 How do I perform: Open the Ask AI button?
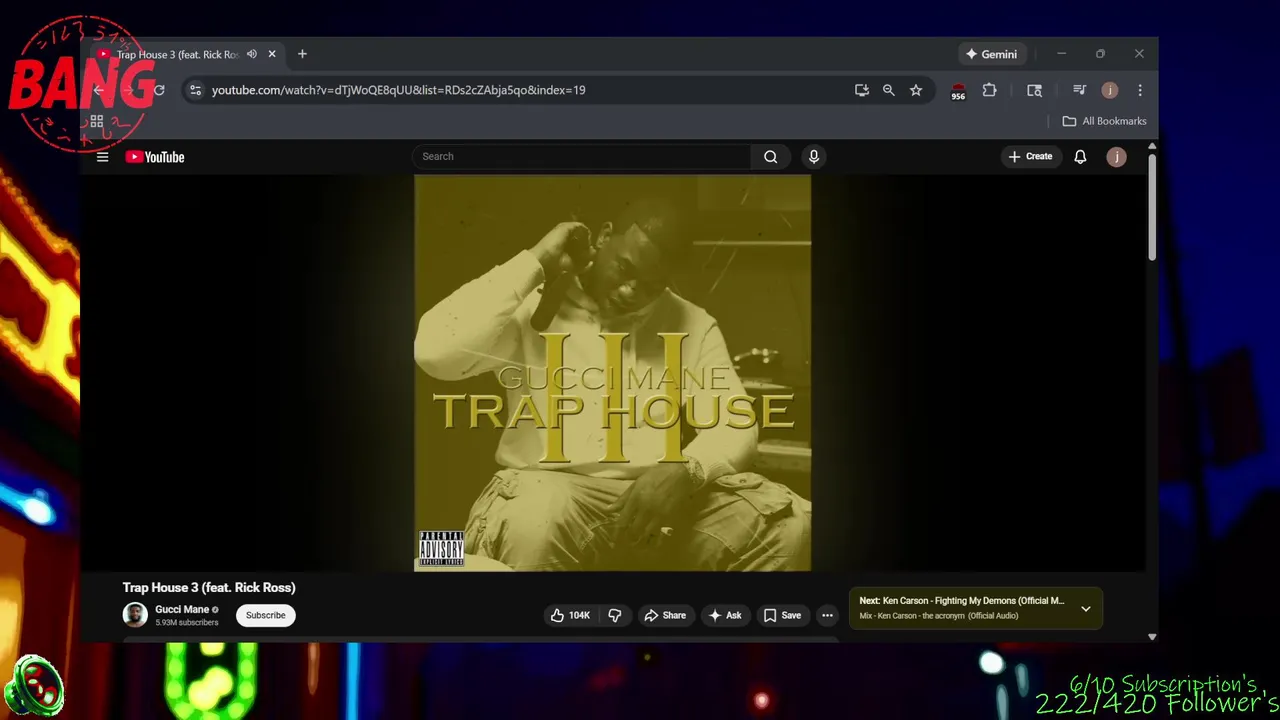pos(725,616)
